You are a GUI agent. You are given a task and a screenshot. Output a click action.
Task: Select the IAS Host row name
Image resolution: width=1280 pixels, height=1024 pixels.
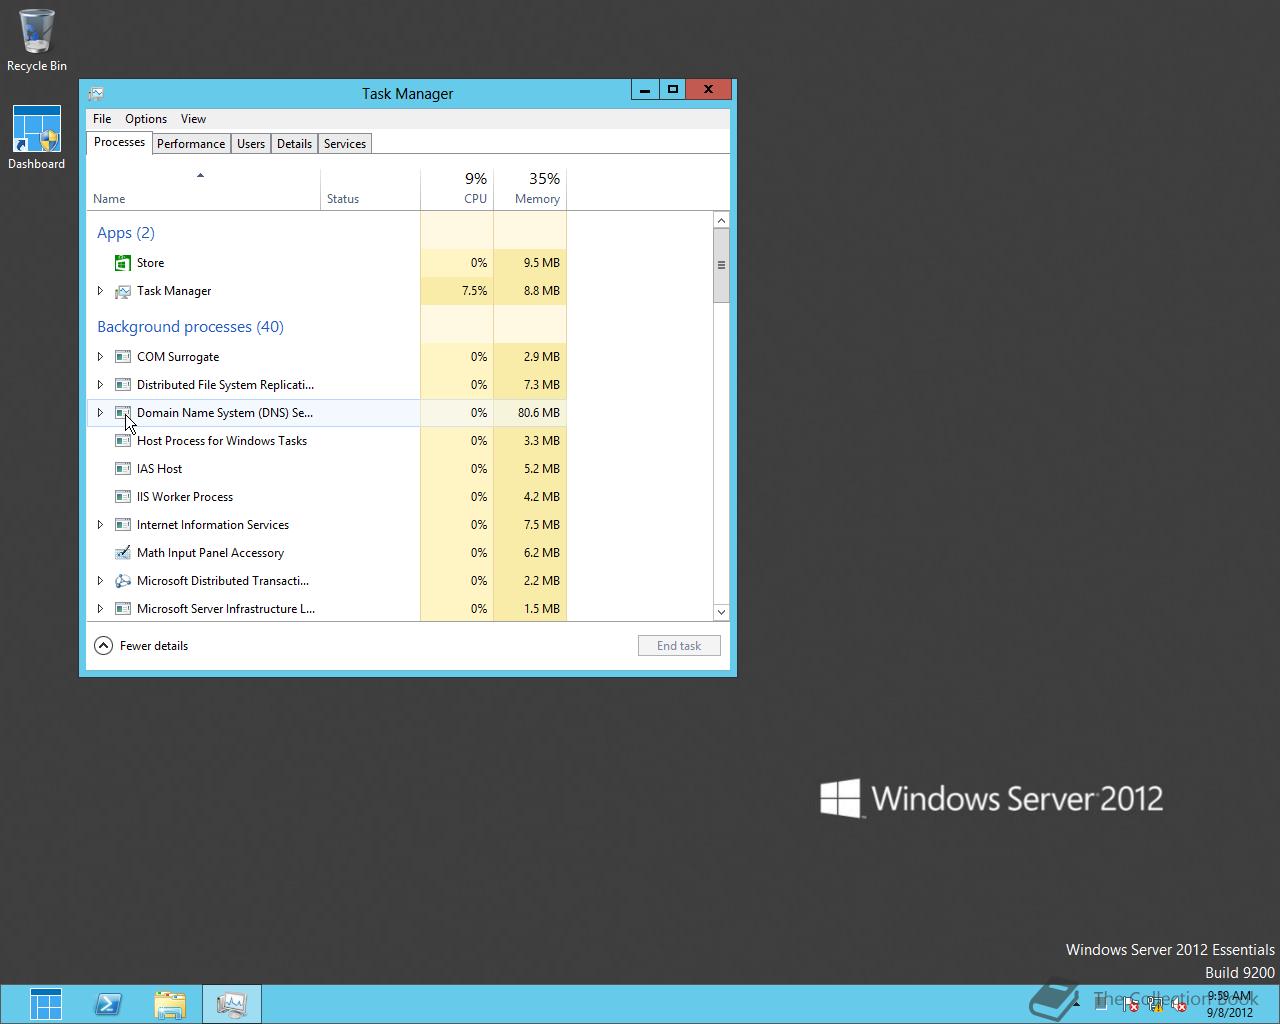click(x=160, y=469)
